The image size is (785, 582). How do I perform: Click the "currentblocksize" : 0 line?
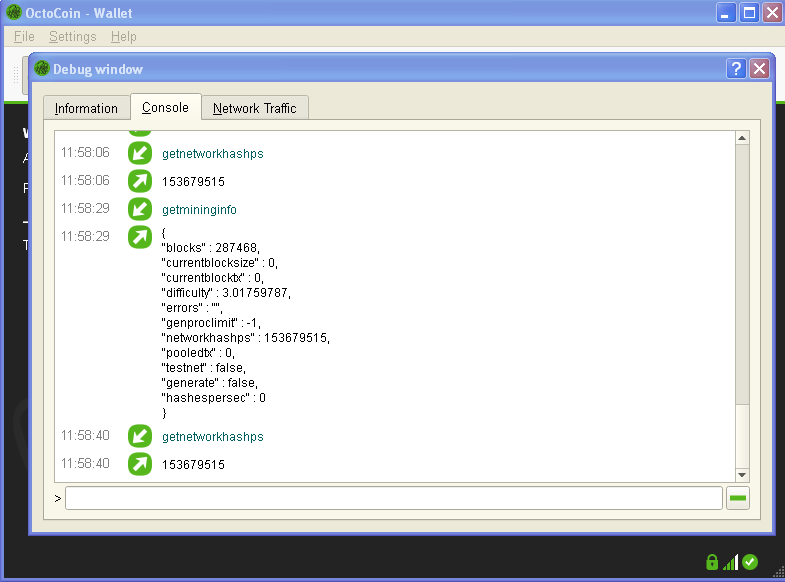point(220,263)
